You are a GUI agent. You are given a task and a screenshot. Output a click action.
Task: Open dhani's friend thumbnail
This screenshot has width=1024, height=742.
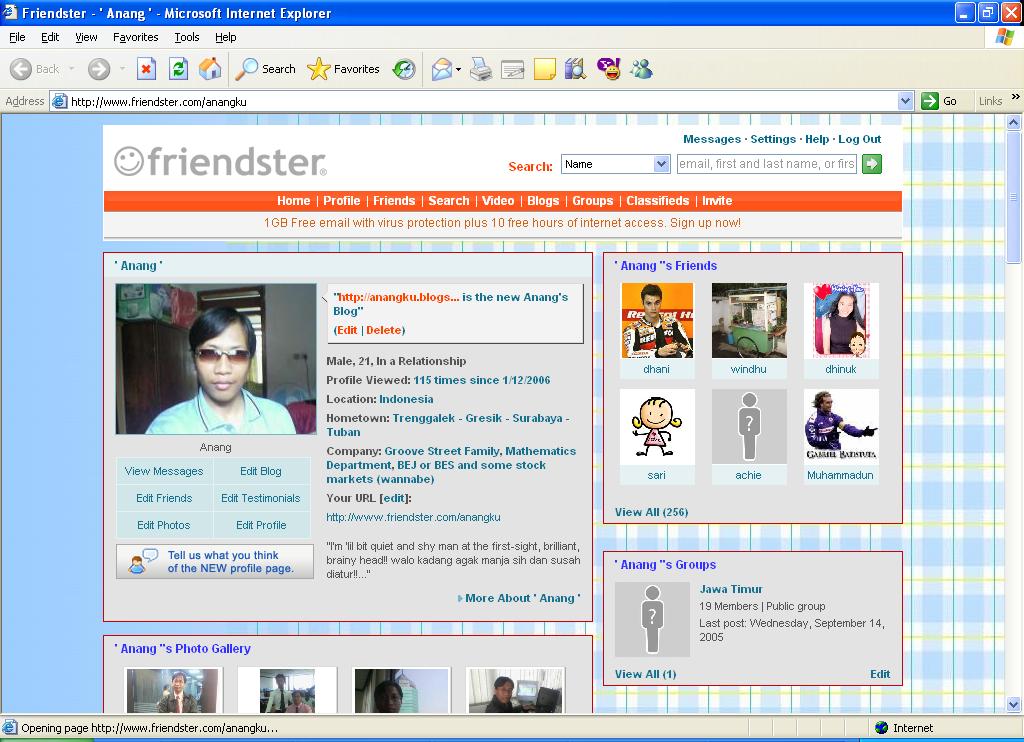click(x=657, y=321)
